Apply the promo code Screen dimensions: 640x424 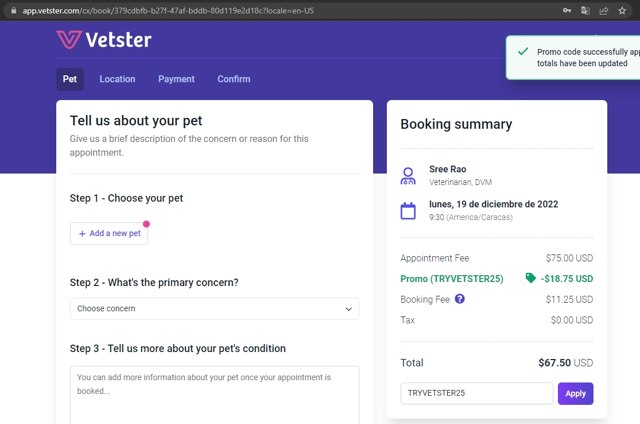click(576, 393)
